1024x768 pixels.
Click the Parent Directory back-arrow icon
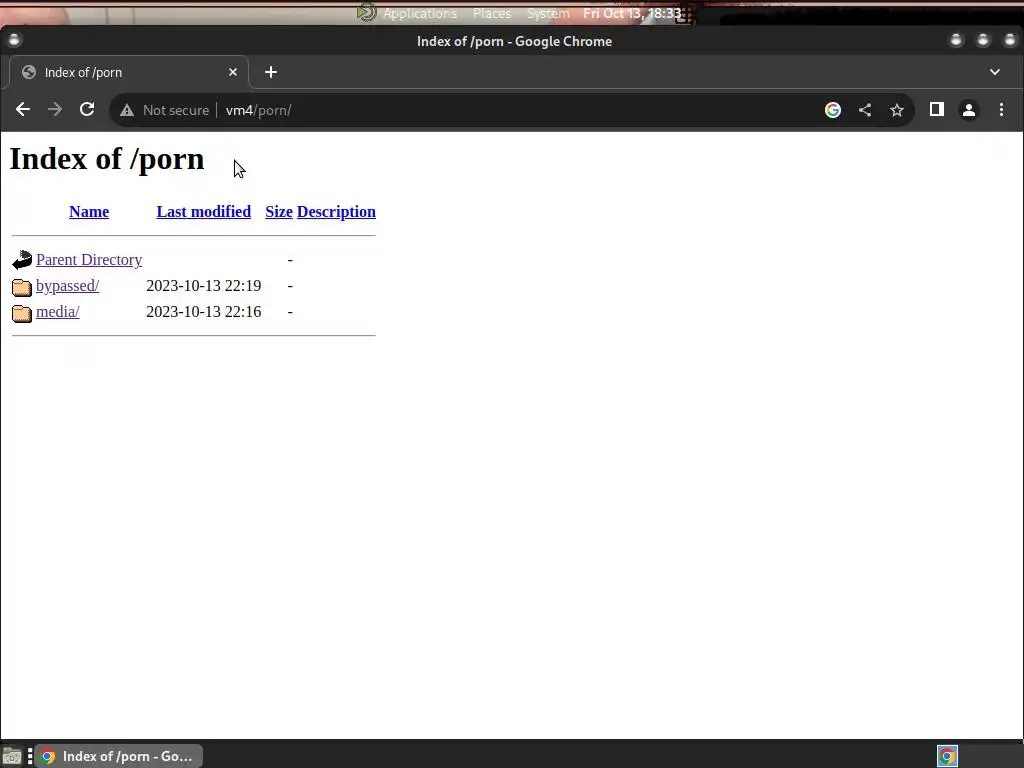[x=22, y=260]
